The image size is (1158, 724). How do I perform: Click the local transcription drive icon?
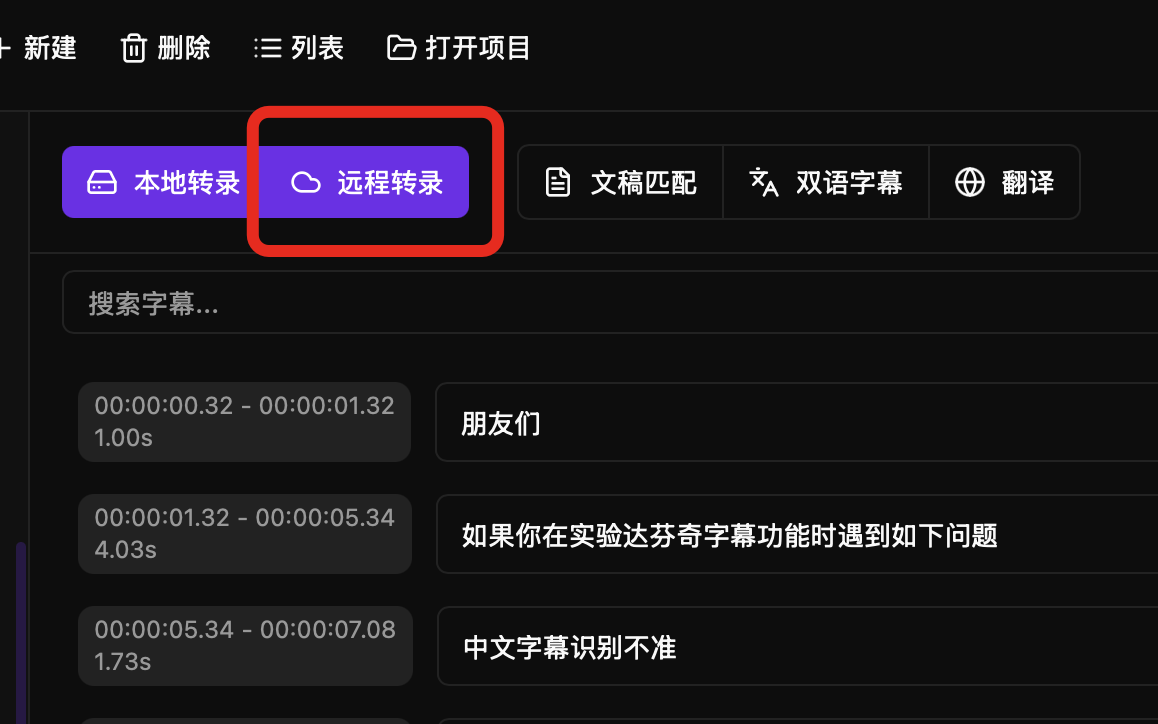click(102, 182)
